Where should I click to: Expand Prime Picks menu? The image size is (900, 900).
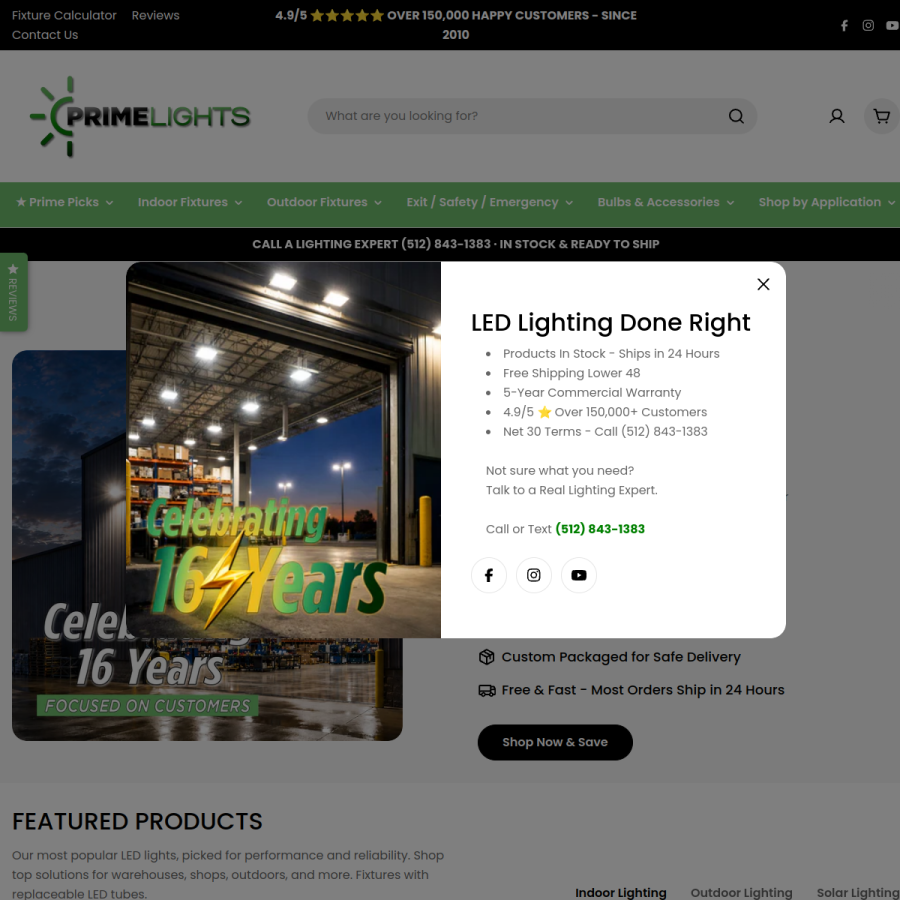pyautogui.click(x=64, y=202)
